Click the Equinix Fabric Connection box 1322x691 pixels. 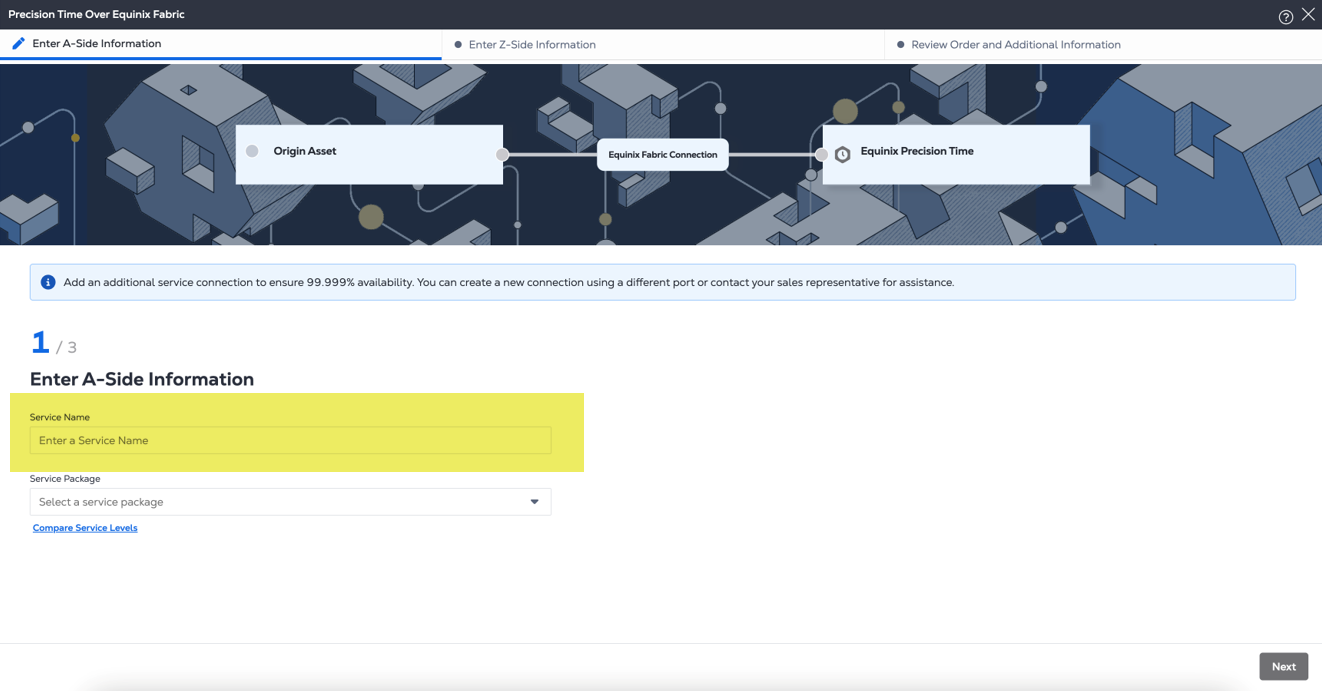[663, 155]
